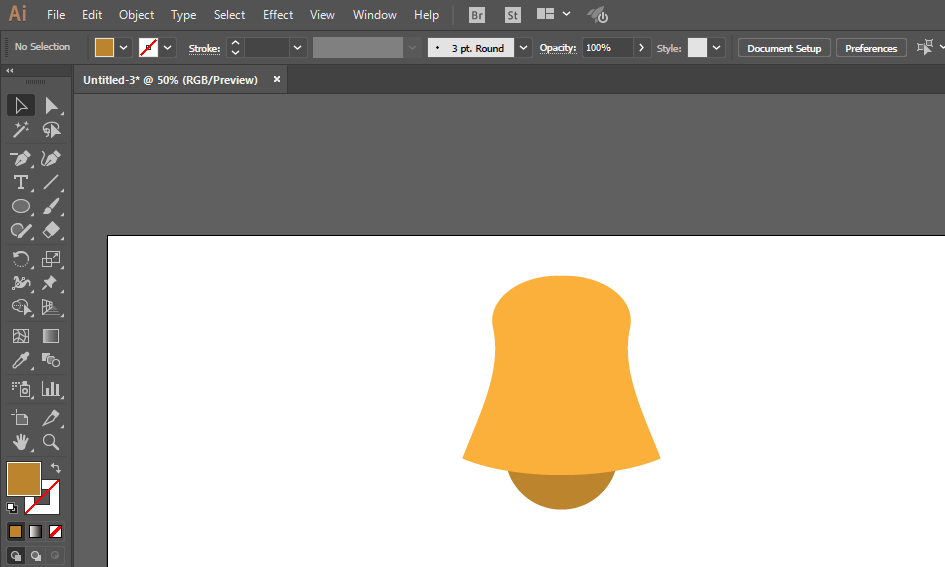Open the Effect menu
Image resolution: width=945 pixels, height=567 pixels.
pyautogui.click(x=278, y=14)
